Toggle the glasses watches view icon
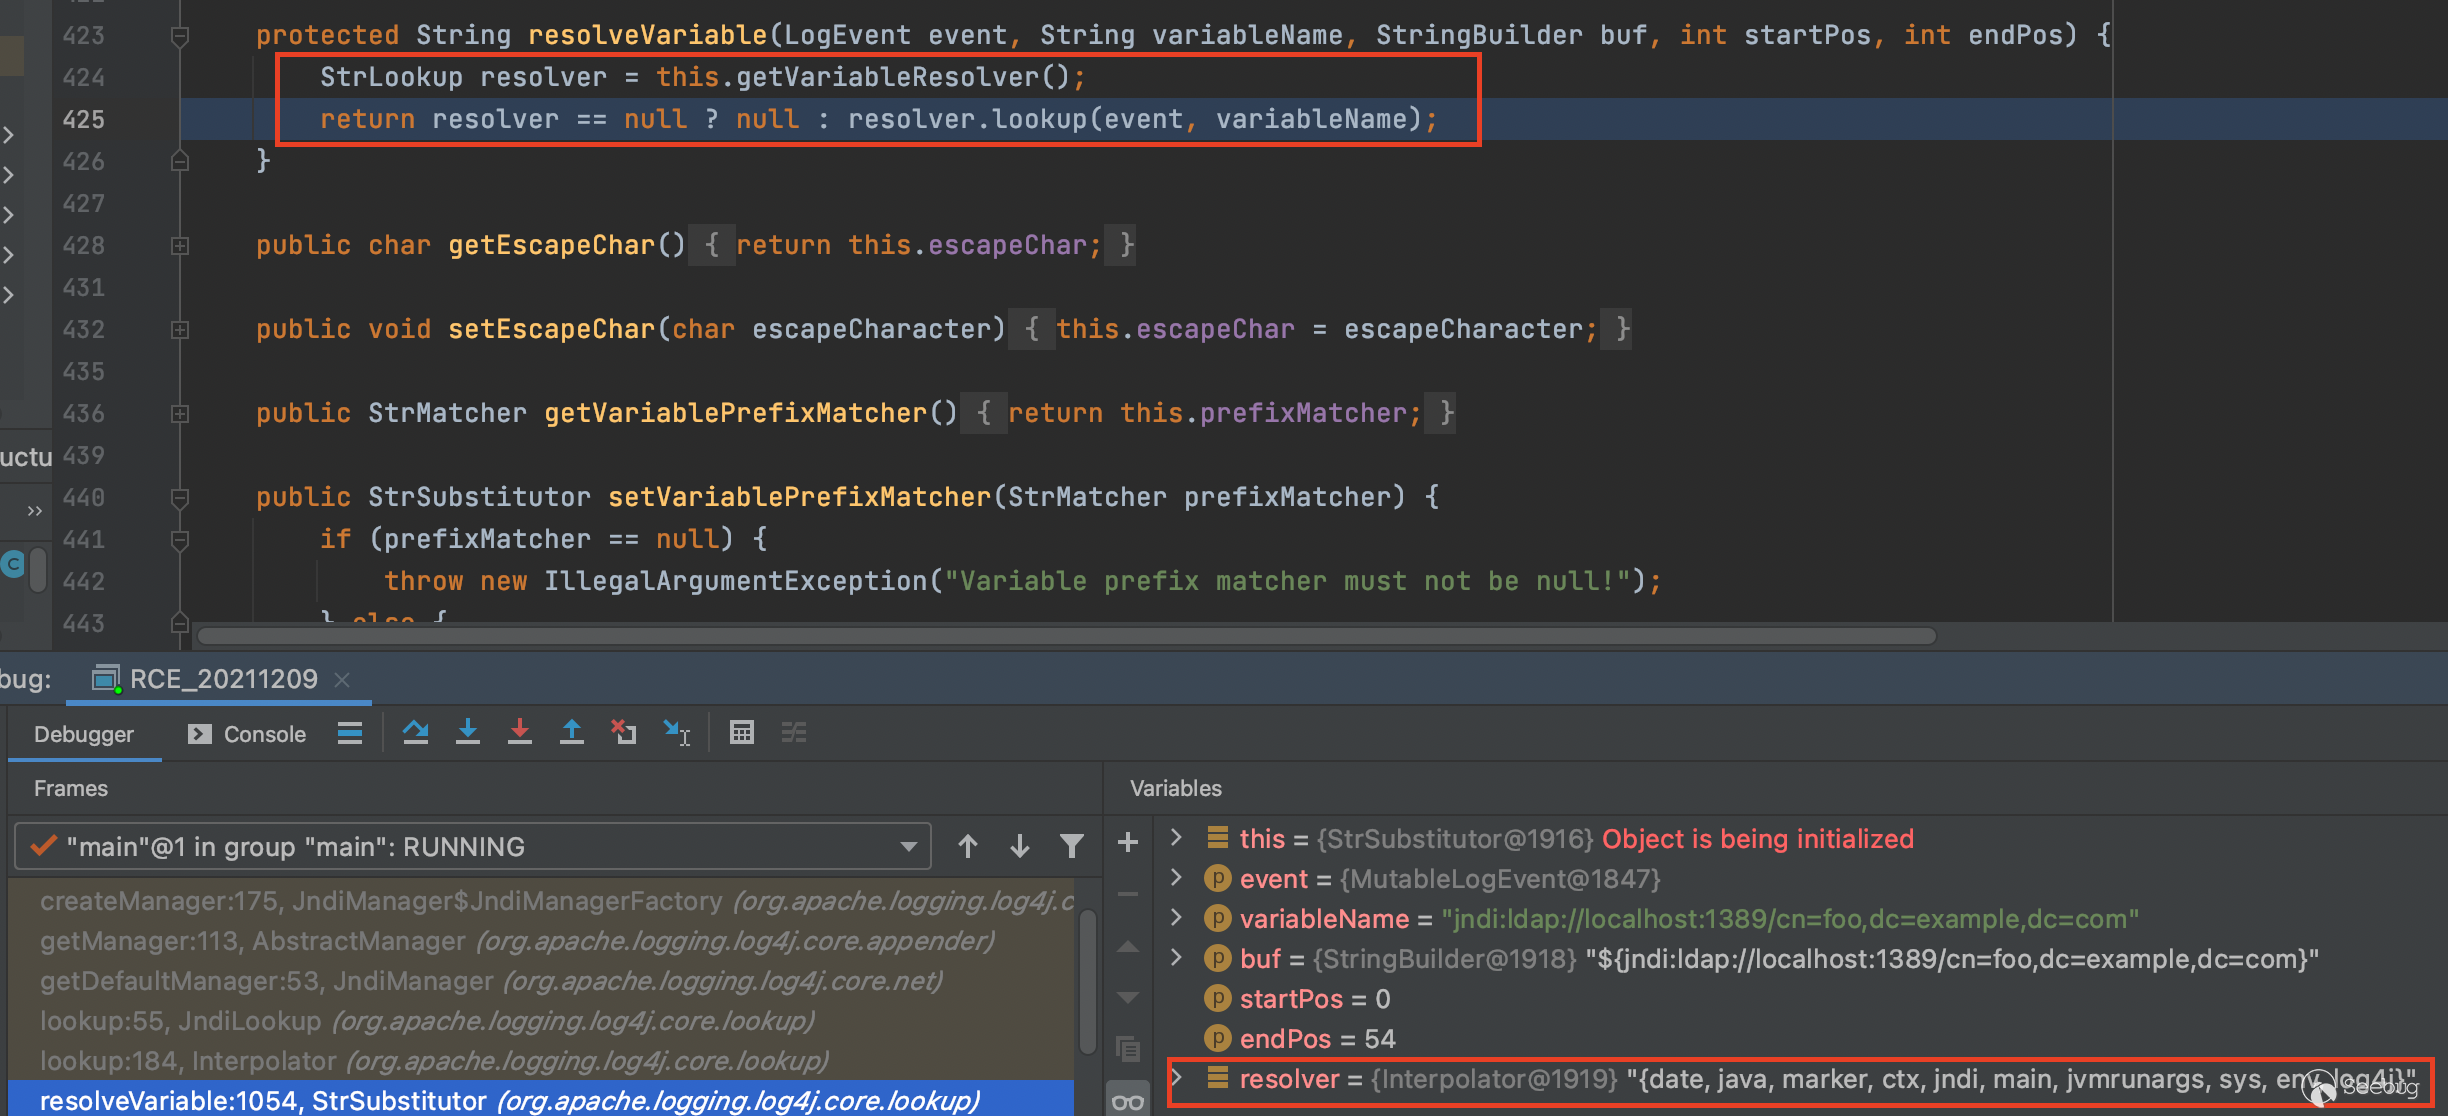The height and width of the screenshot is (1116, 2448). coord(1128,1102)
